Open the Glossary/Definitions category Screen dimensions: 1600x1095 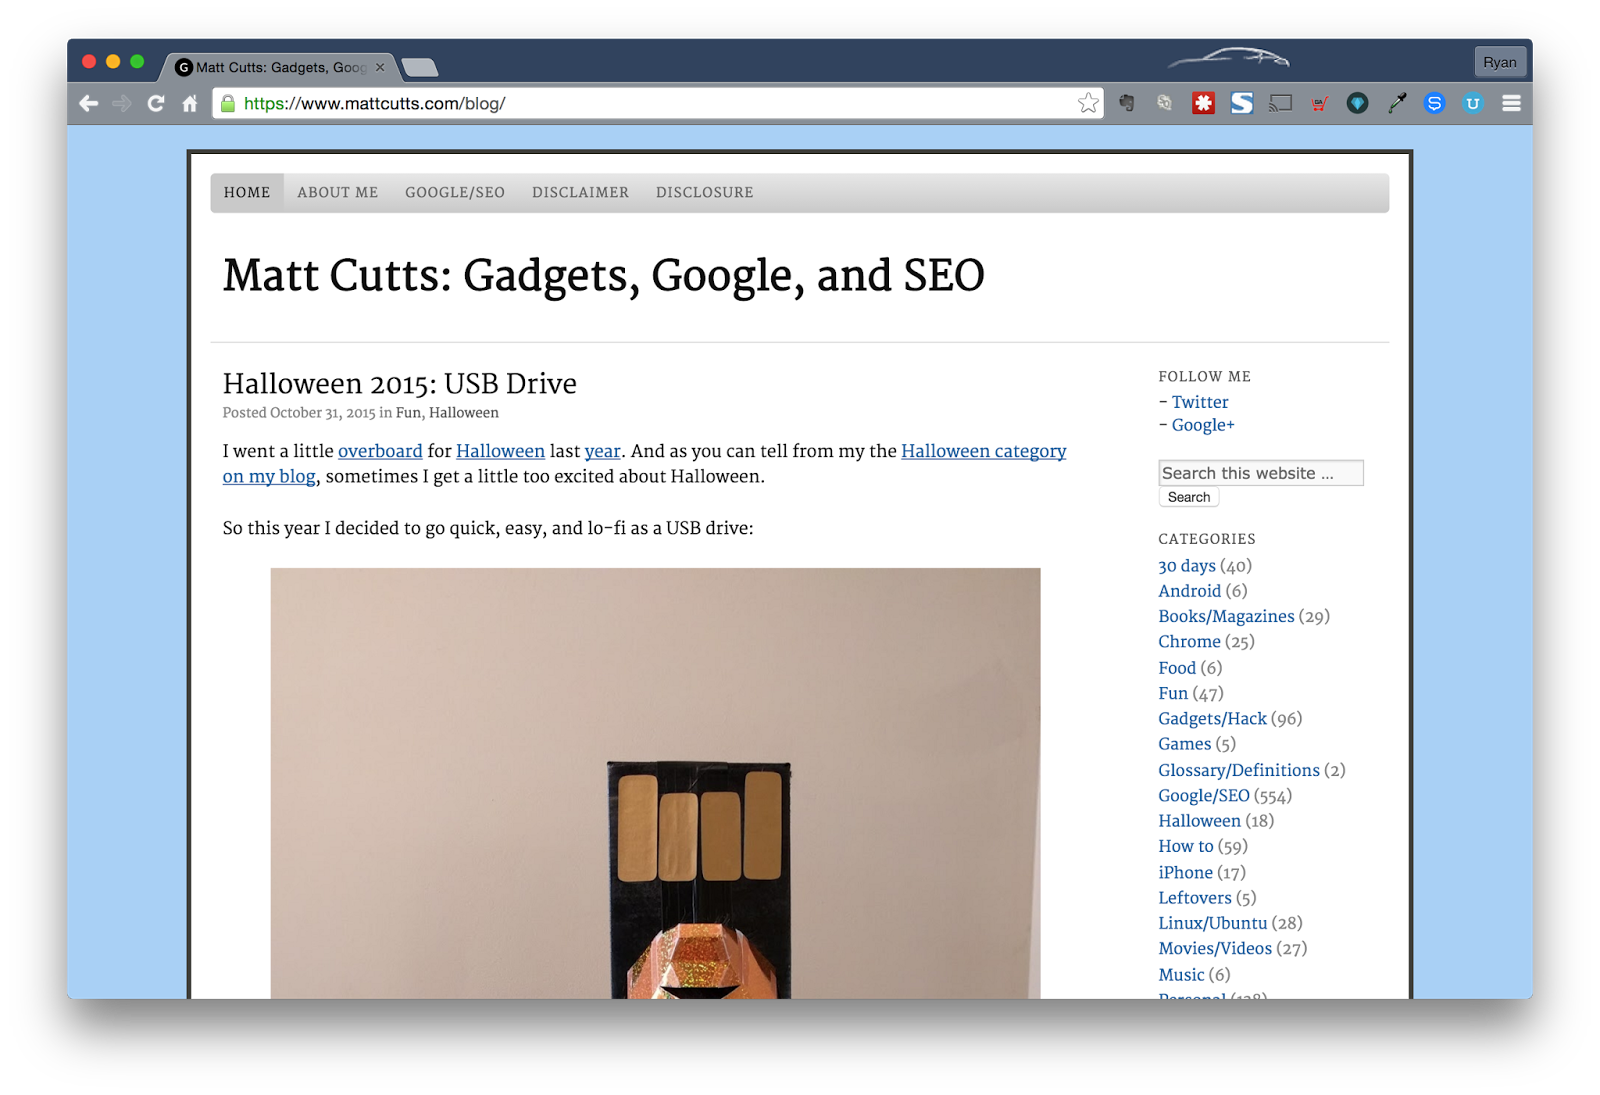click(1239, 770)
